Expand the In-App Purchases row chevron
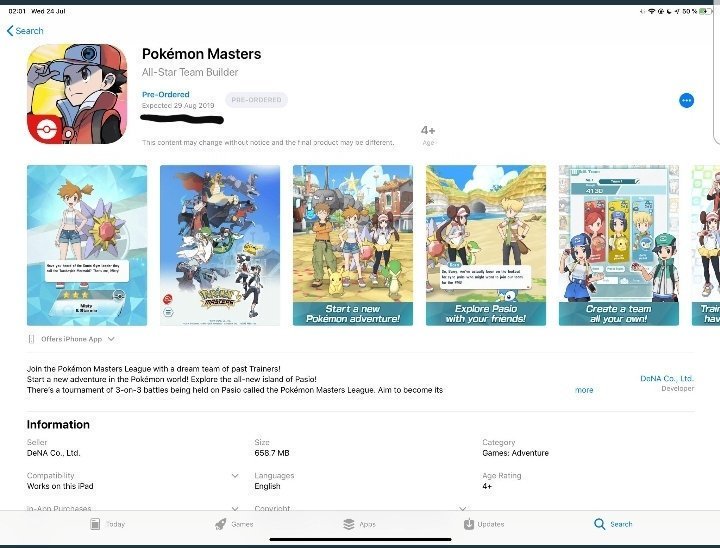Viewport: 720px width, 548px height. click(235, 508)
